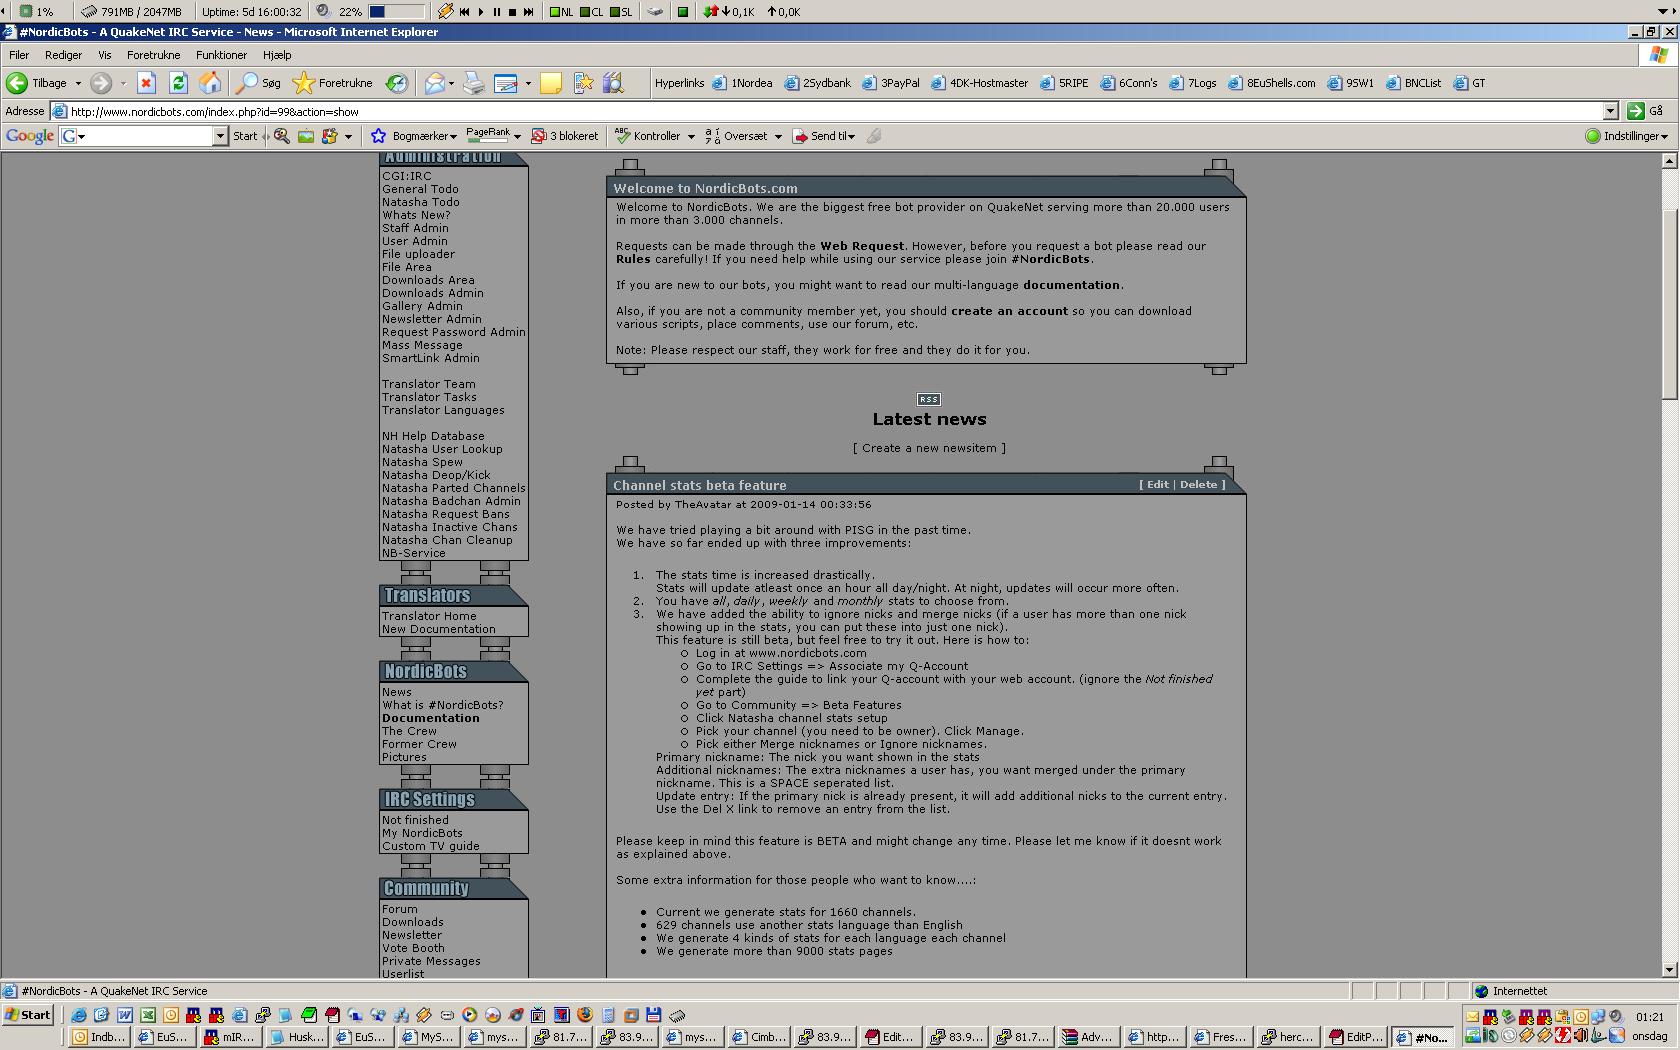
Task: Launch Firefox from quick launch bar
Action: (x=585, y=1015)
